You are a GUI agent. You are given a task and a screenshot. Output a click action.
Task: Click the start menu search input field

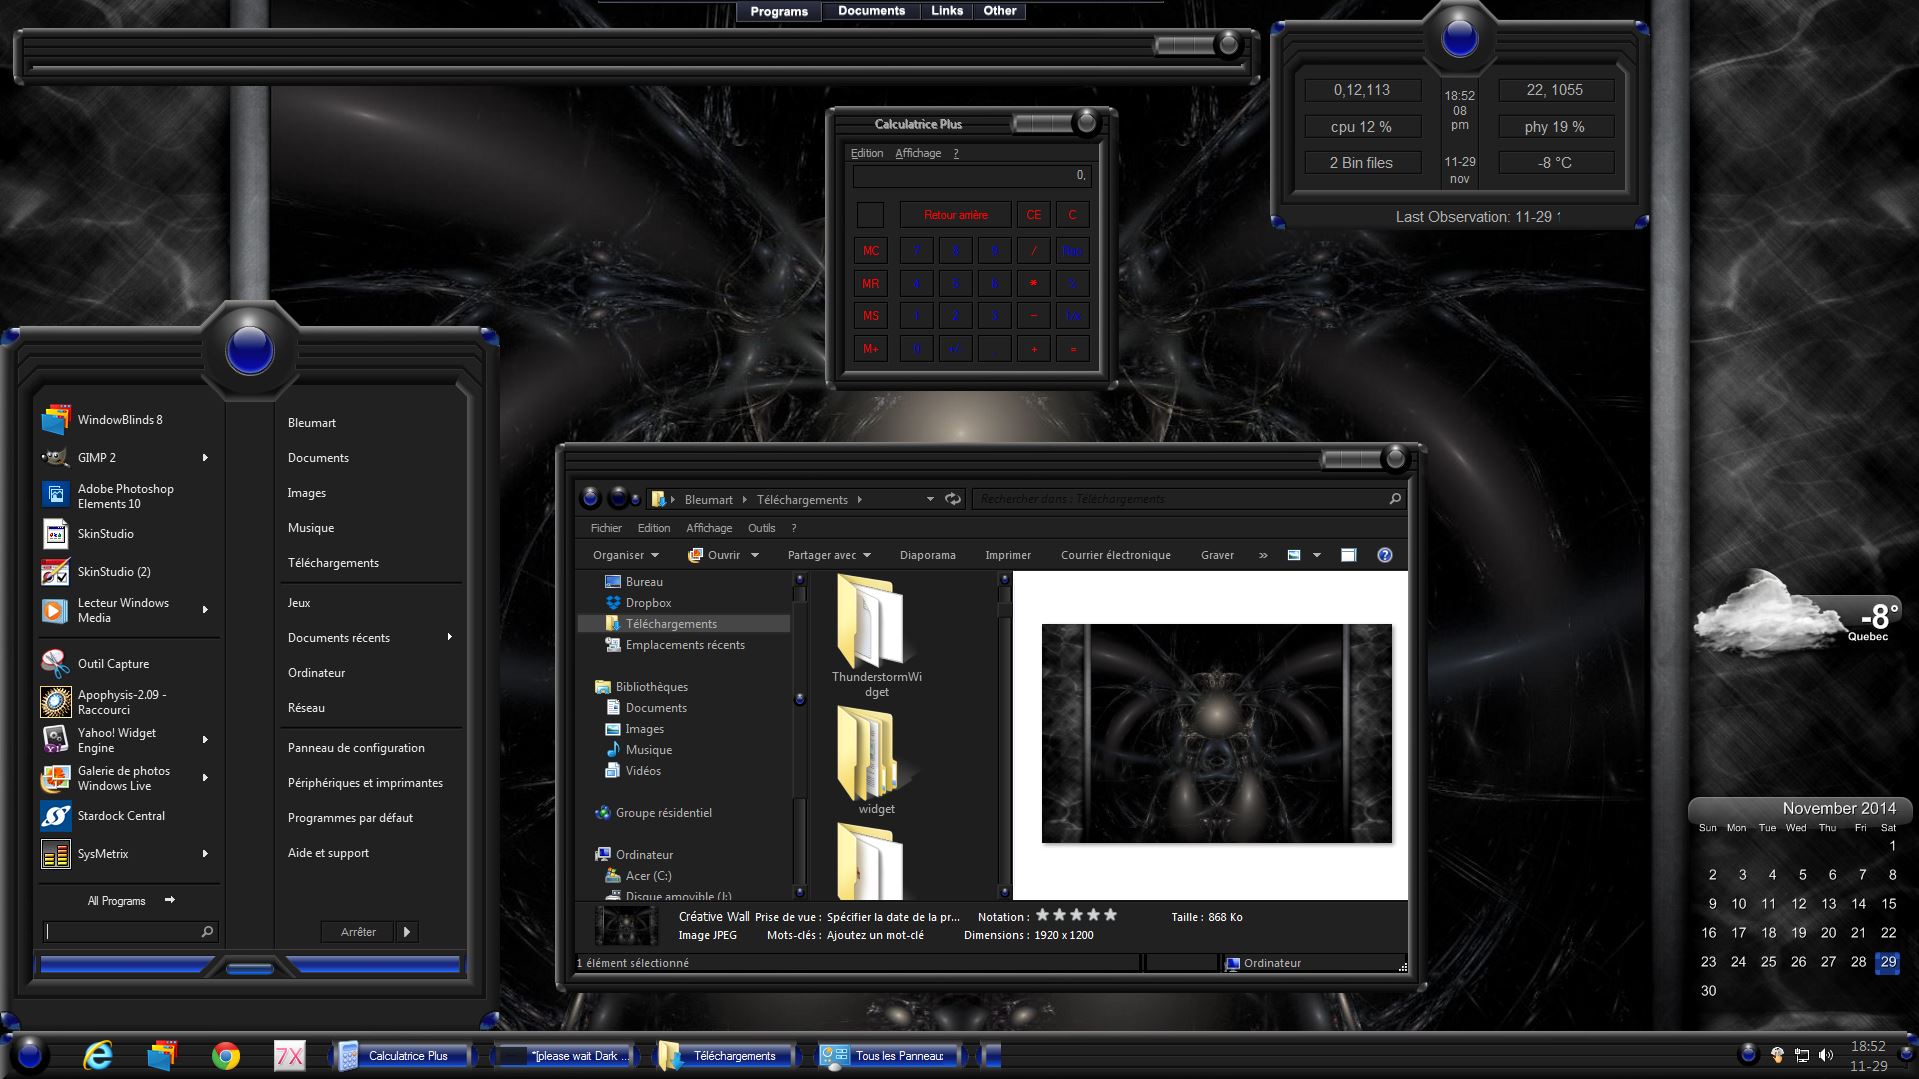coord(123,932)
